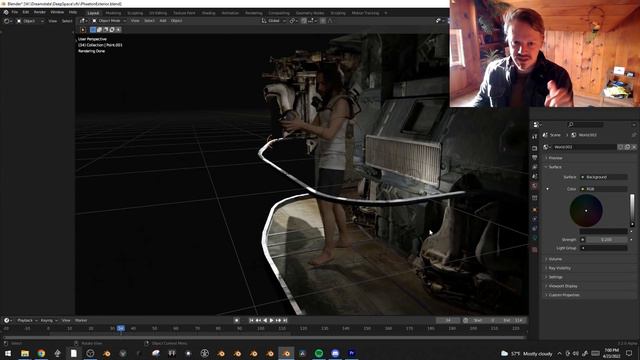Open the Scene properties tab
The width and height of the screenshot is (640, 360).
click(x=535, y=176)
